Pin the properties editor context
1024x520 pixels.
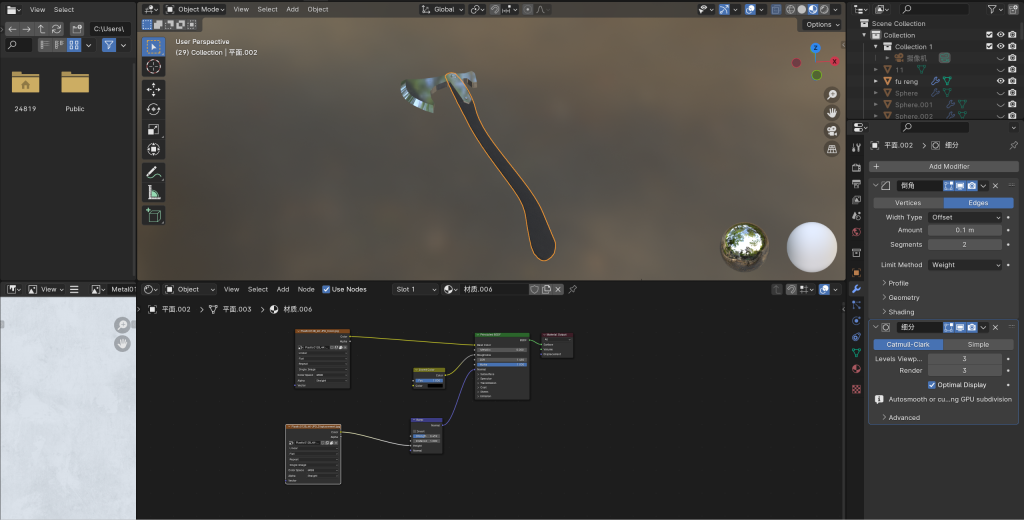pos(1014,145)
